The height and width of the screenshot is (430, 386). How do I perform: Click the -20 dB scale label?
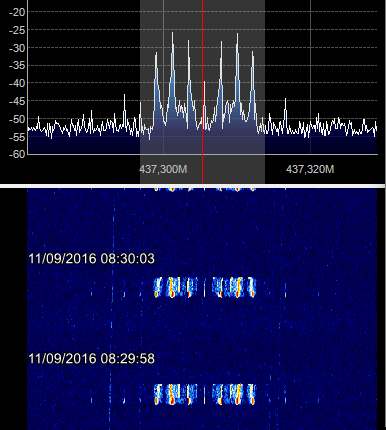pyautogui.click(x=17, y=12)
